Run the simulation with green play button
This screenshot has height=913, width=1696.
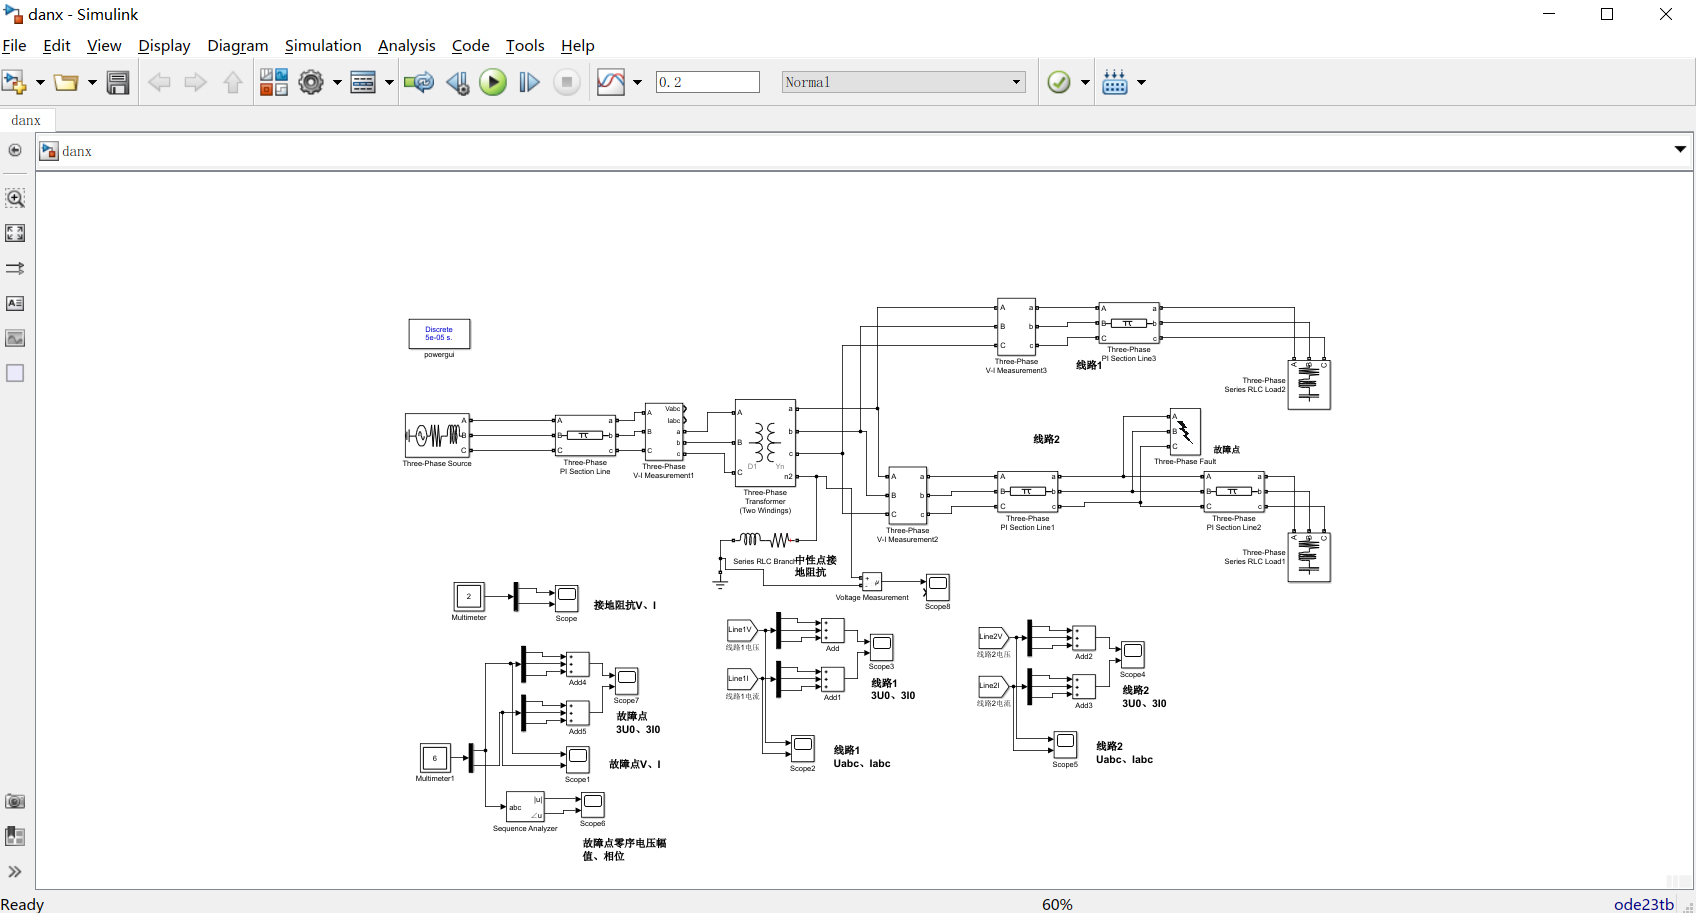(493, 82)
